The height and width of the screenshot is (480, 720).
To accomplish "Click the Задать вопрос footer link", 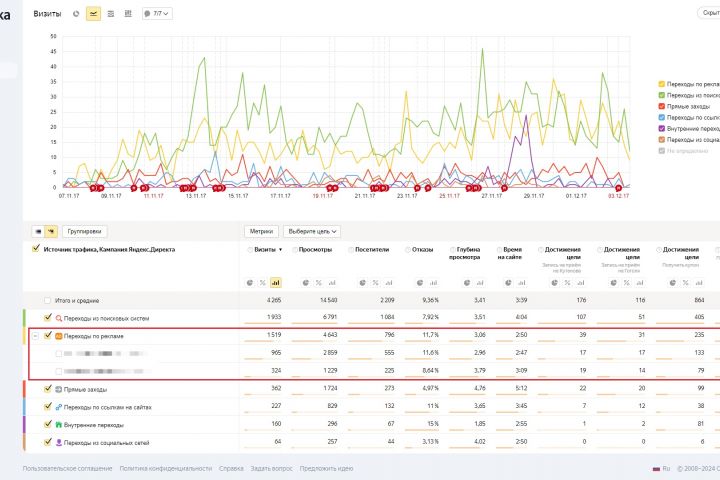I will [x=271, y=469].
